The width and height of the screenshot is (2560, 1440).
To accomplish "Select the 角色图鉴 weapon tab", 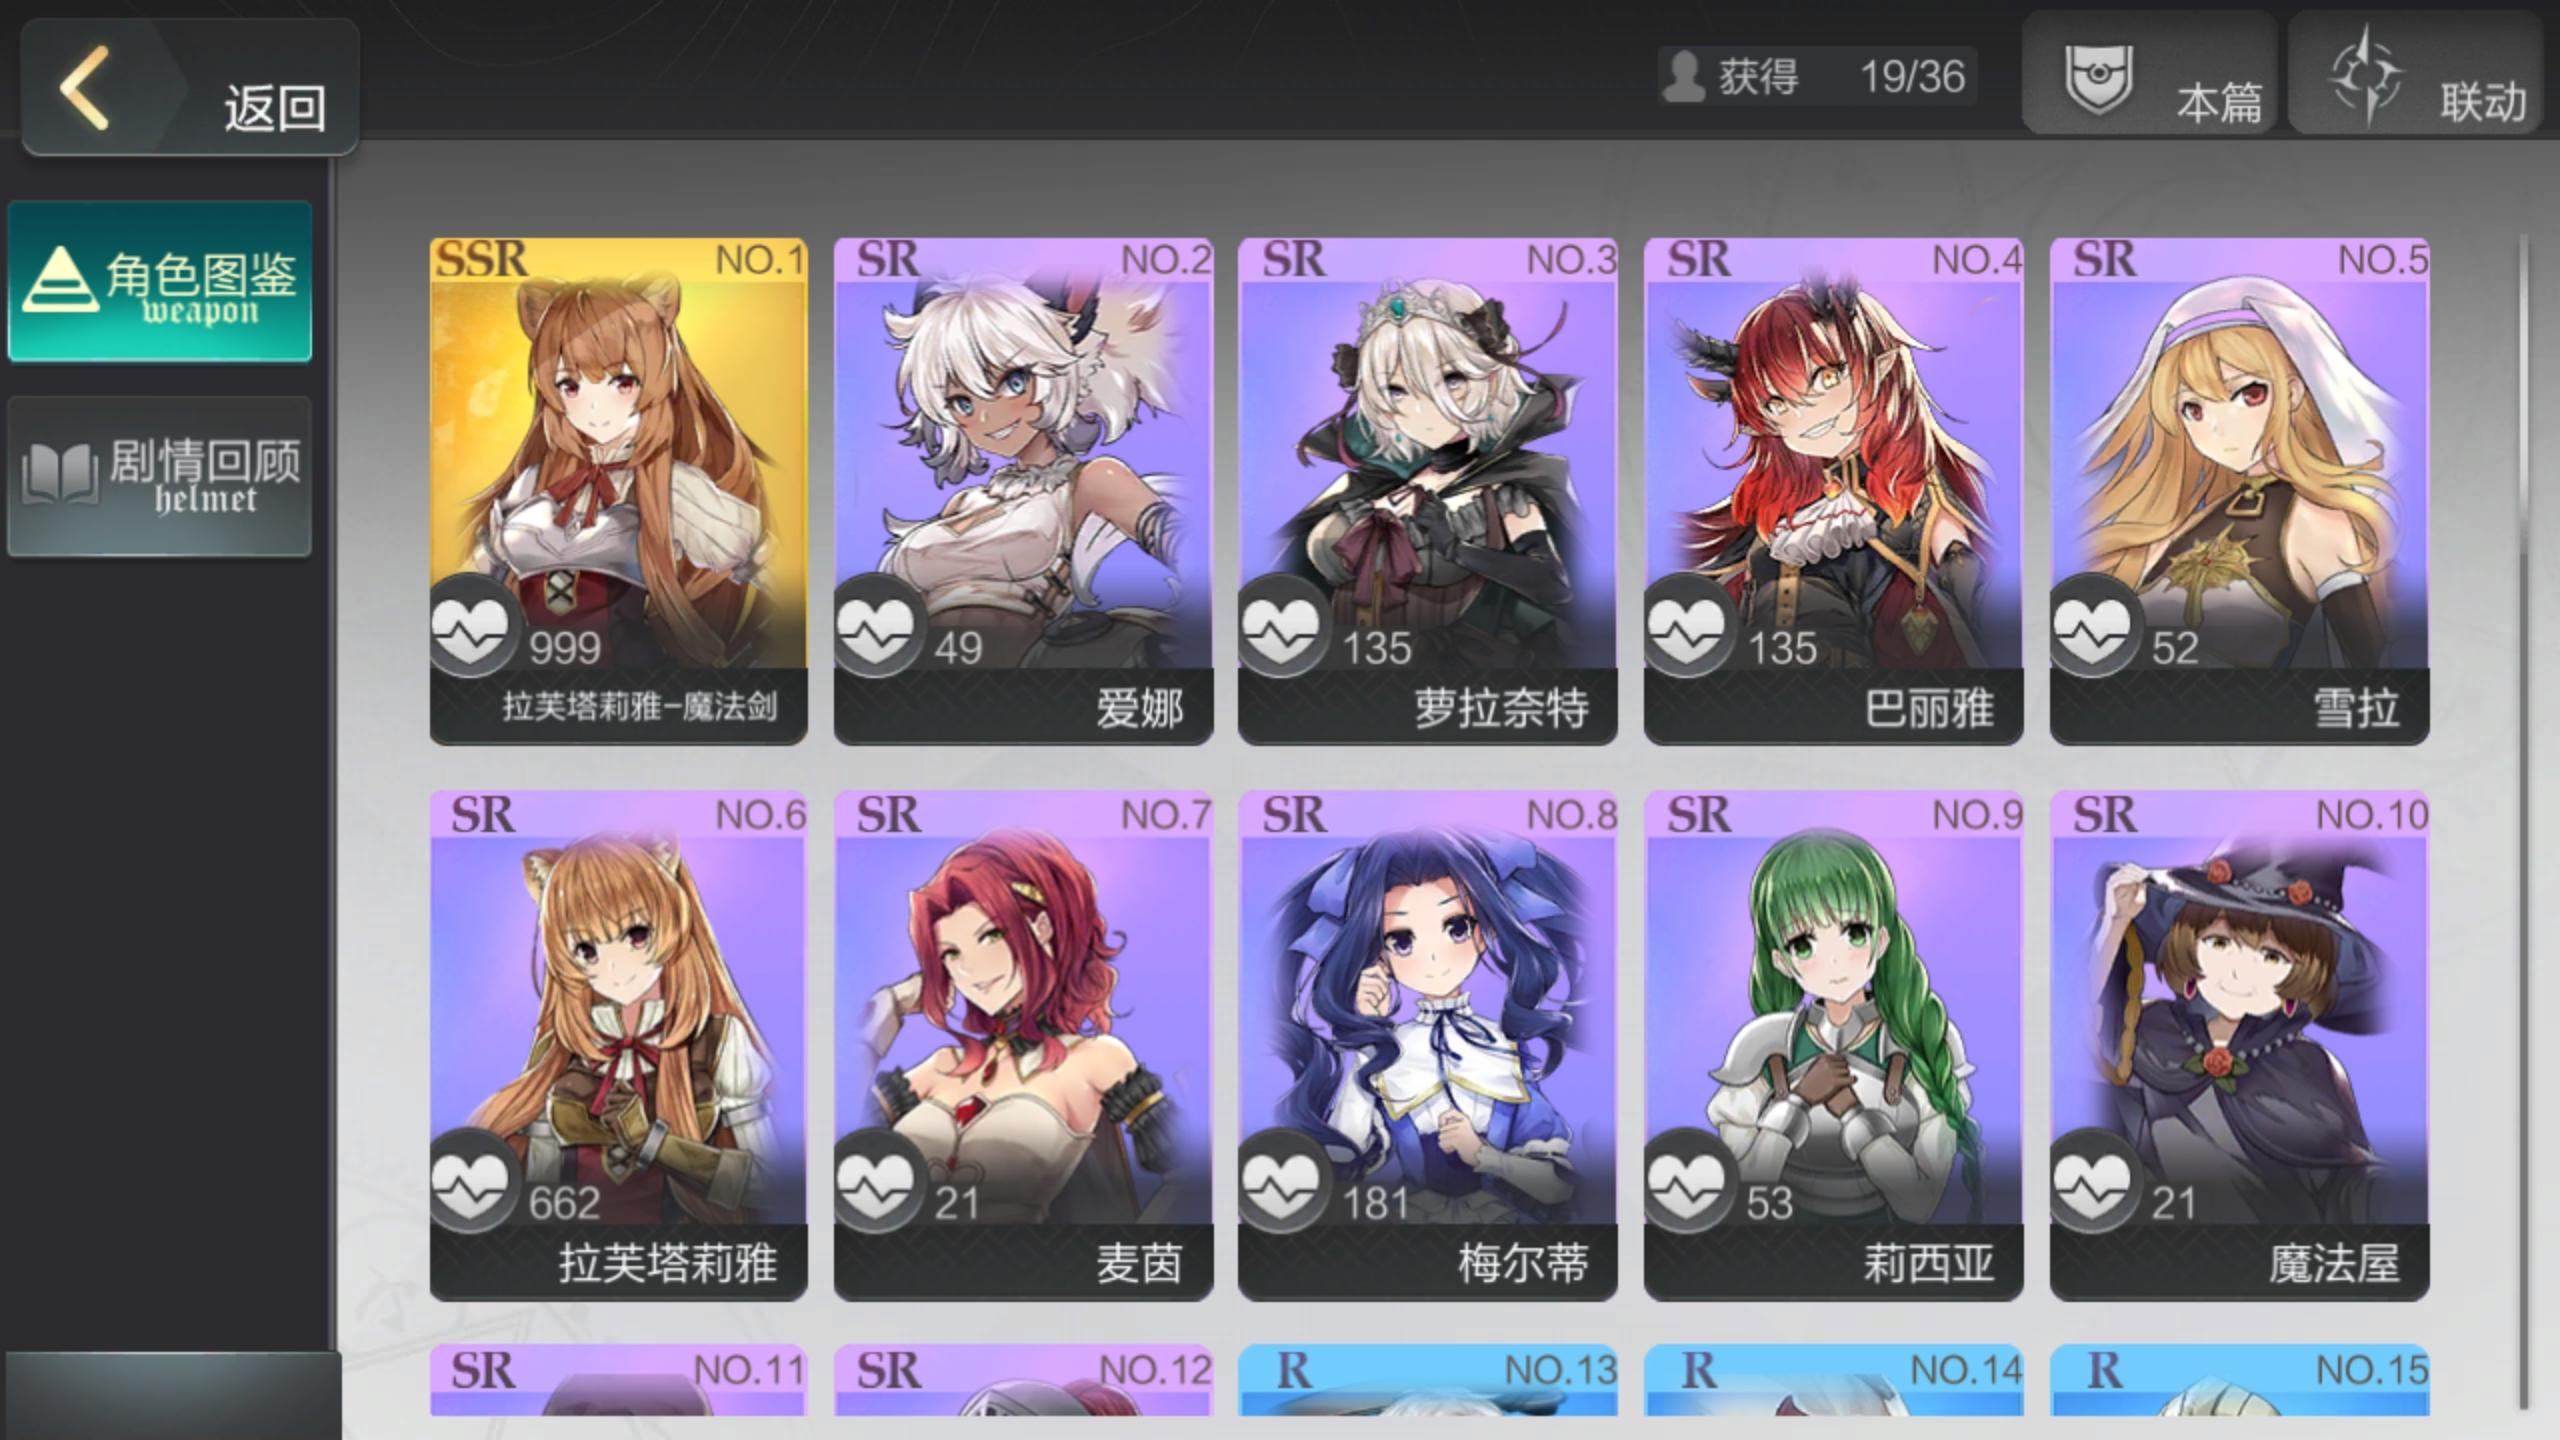I will [160, 281].
